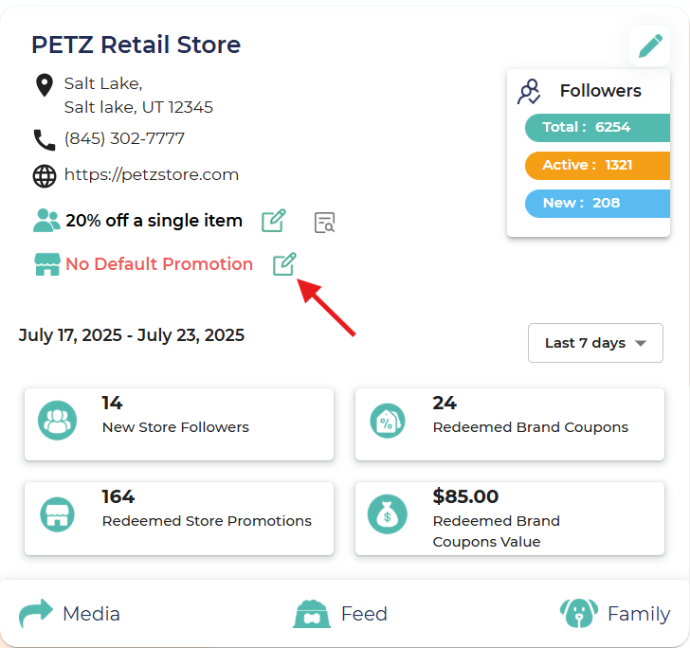Click the phone number (845) 302-7777
The image size is (690, 648).
124,139
